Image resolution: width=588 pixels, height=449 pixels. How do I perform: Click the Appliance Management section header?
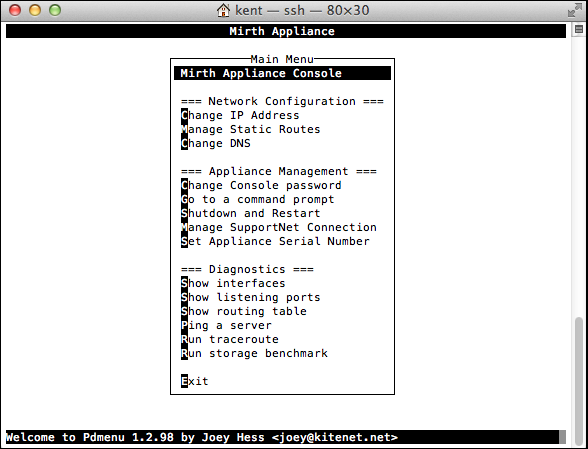pos(279,171)
